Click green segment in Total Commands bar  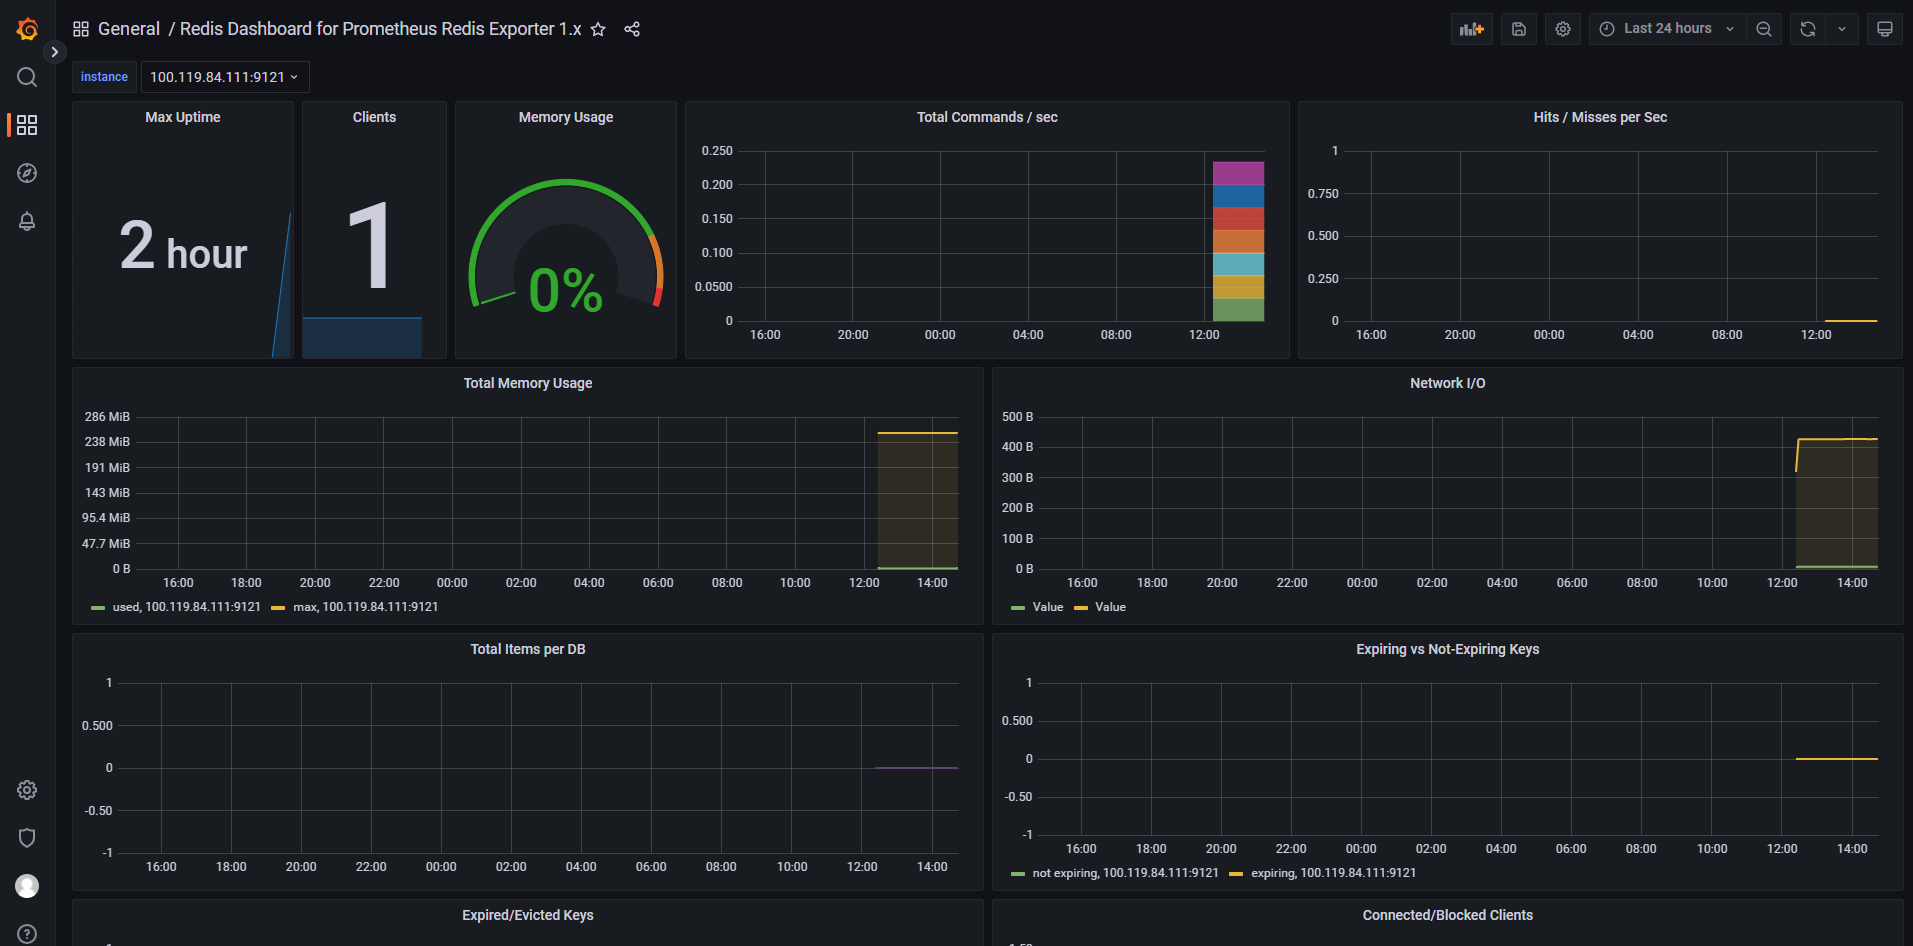[x=1238, y=310]
